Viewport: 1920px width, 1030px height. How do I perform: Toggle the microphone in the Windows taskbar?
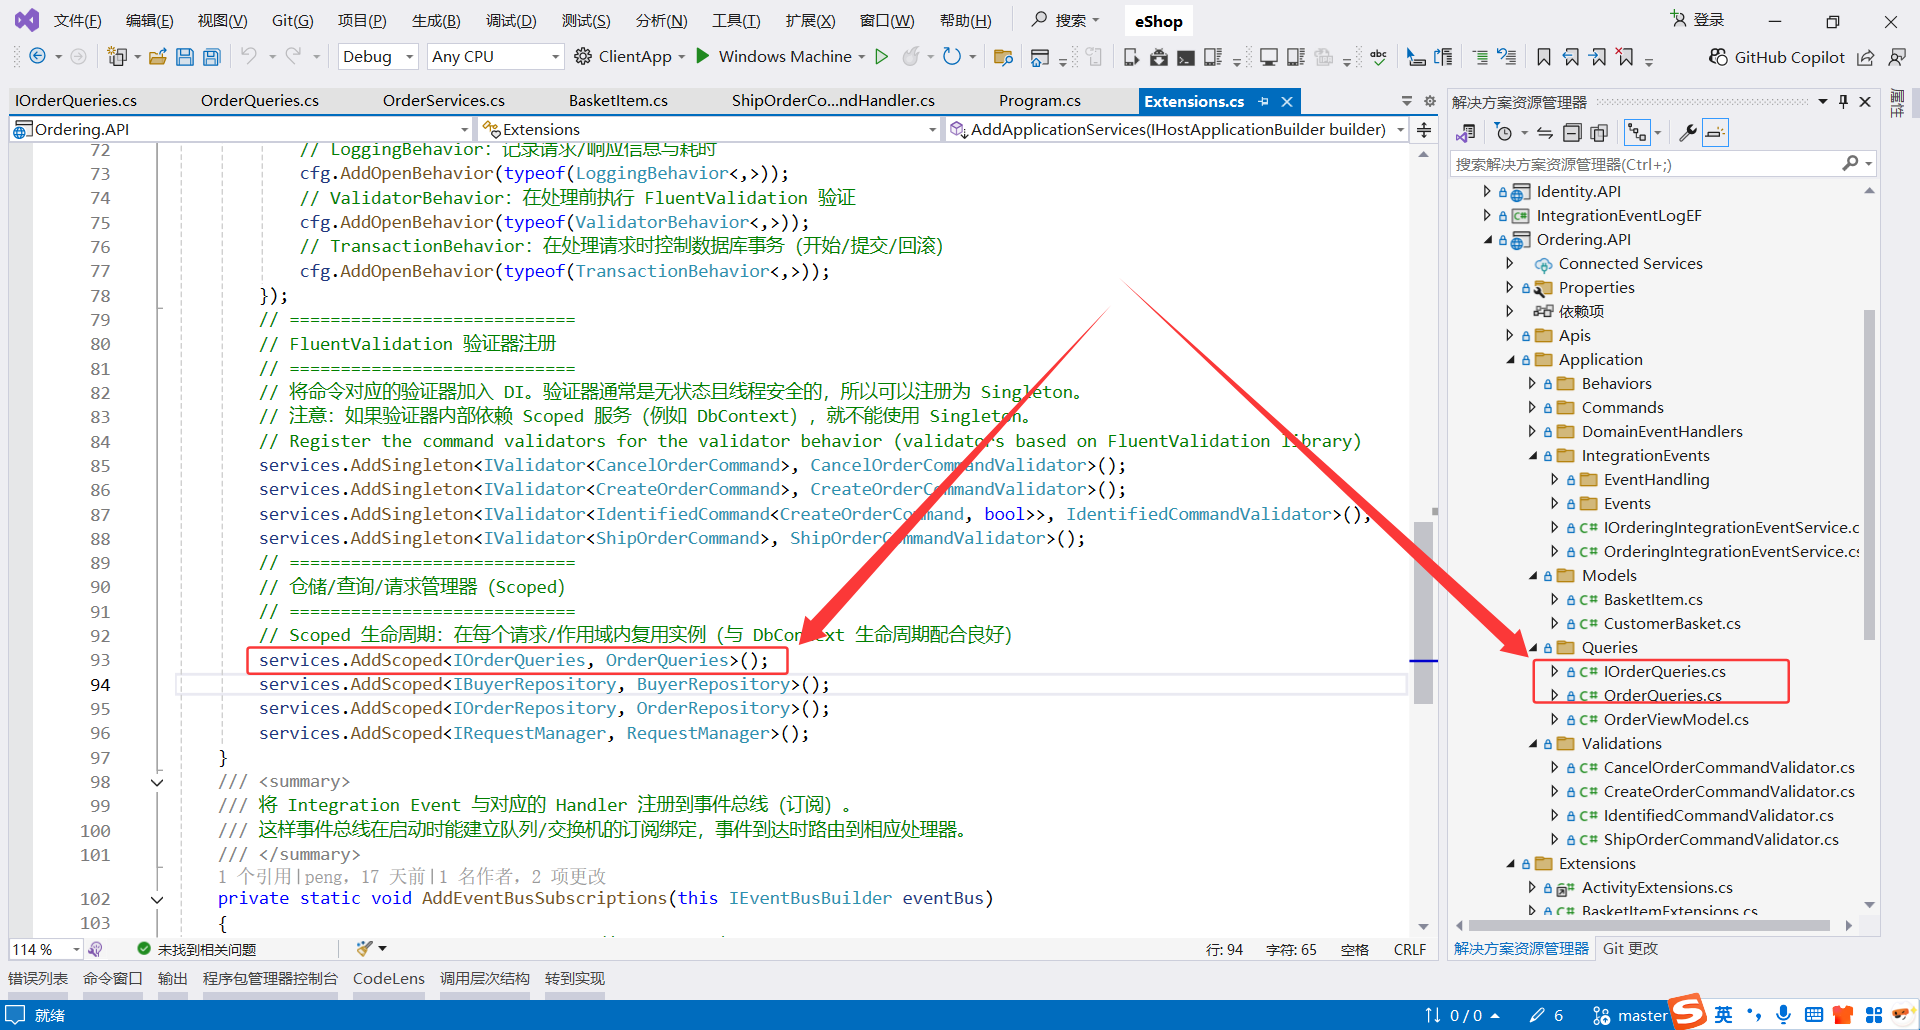(x=1784, y=1015)
